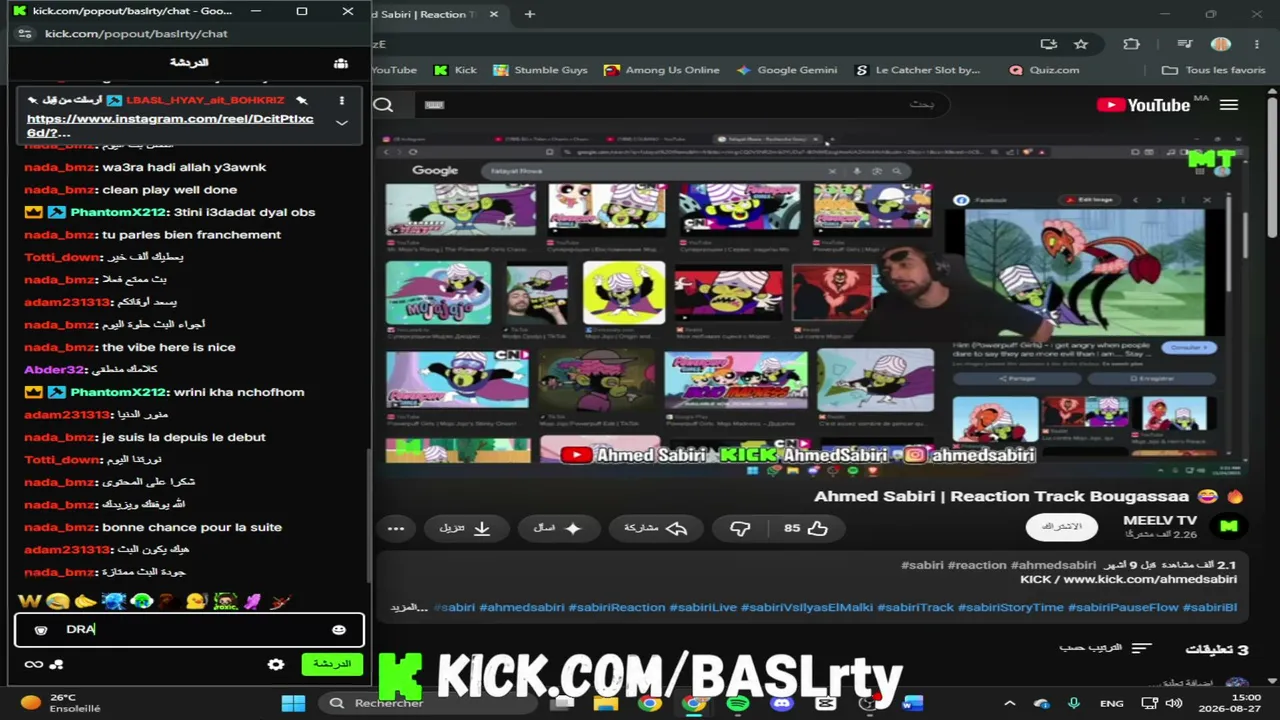This screenshot has height=720, width=1280.
Task: Open pinned message three-dot options
Action: tap(342, 100)
